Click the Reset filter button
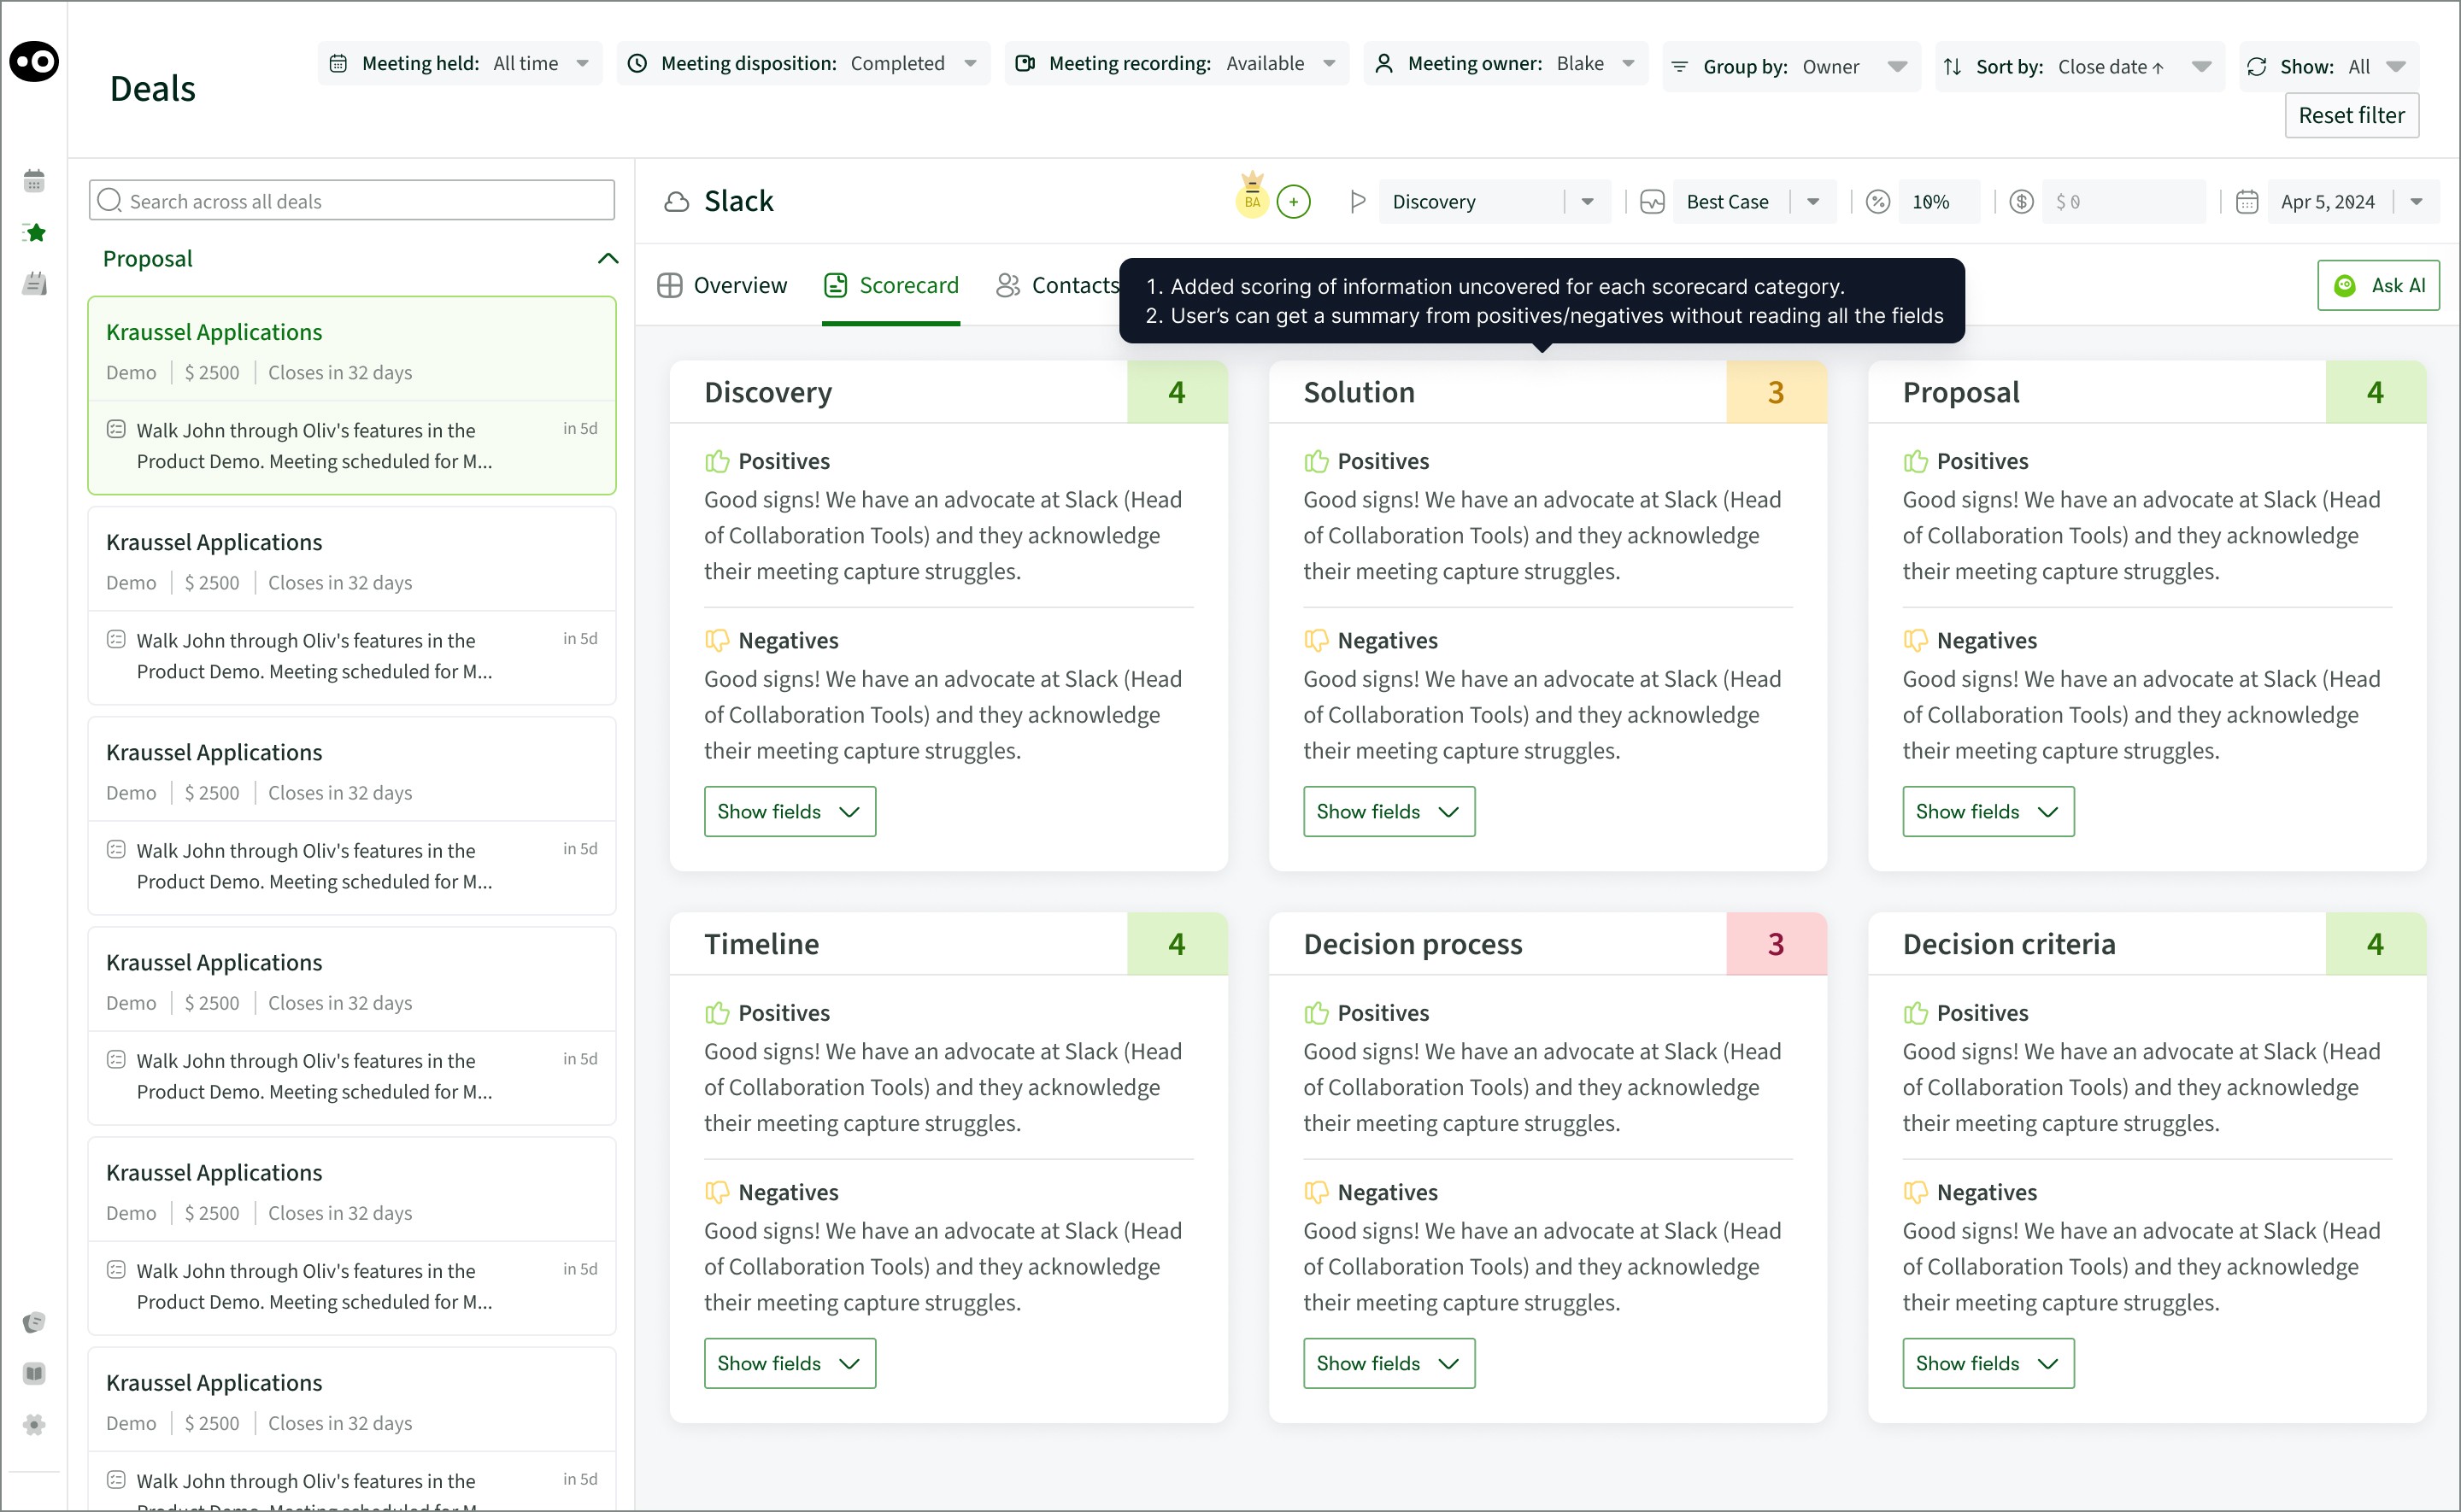Screen dimensions: 2461x1512 click(2350, 116)
